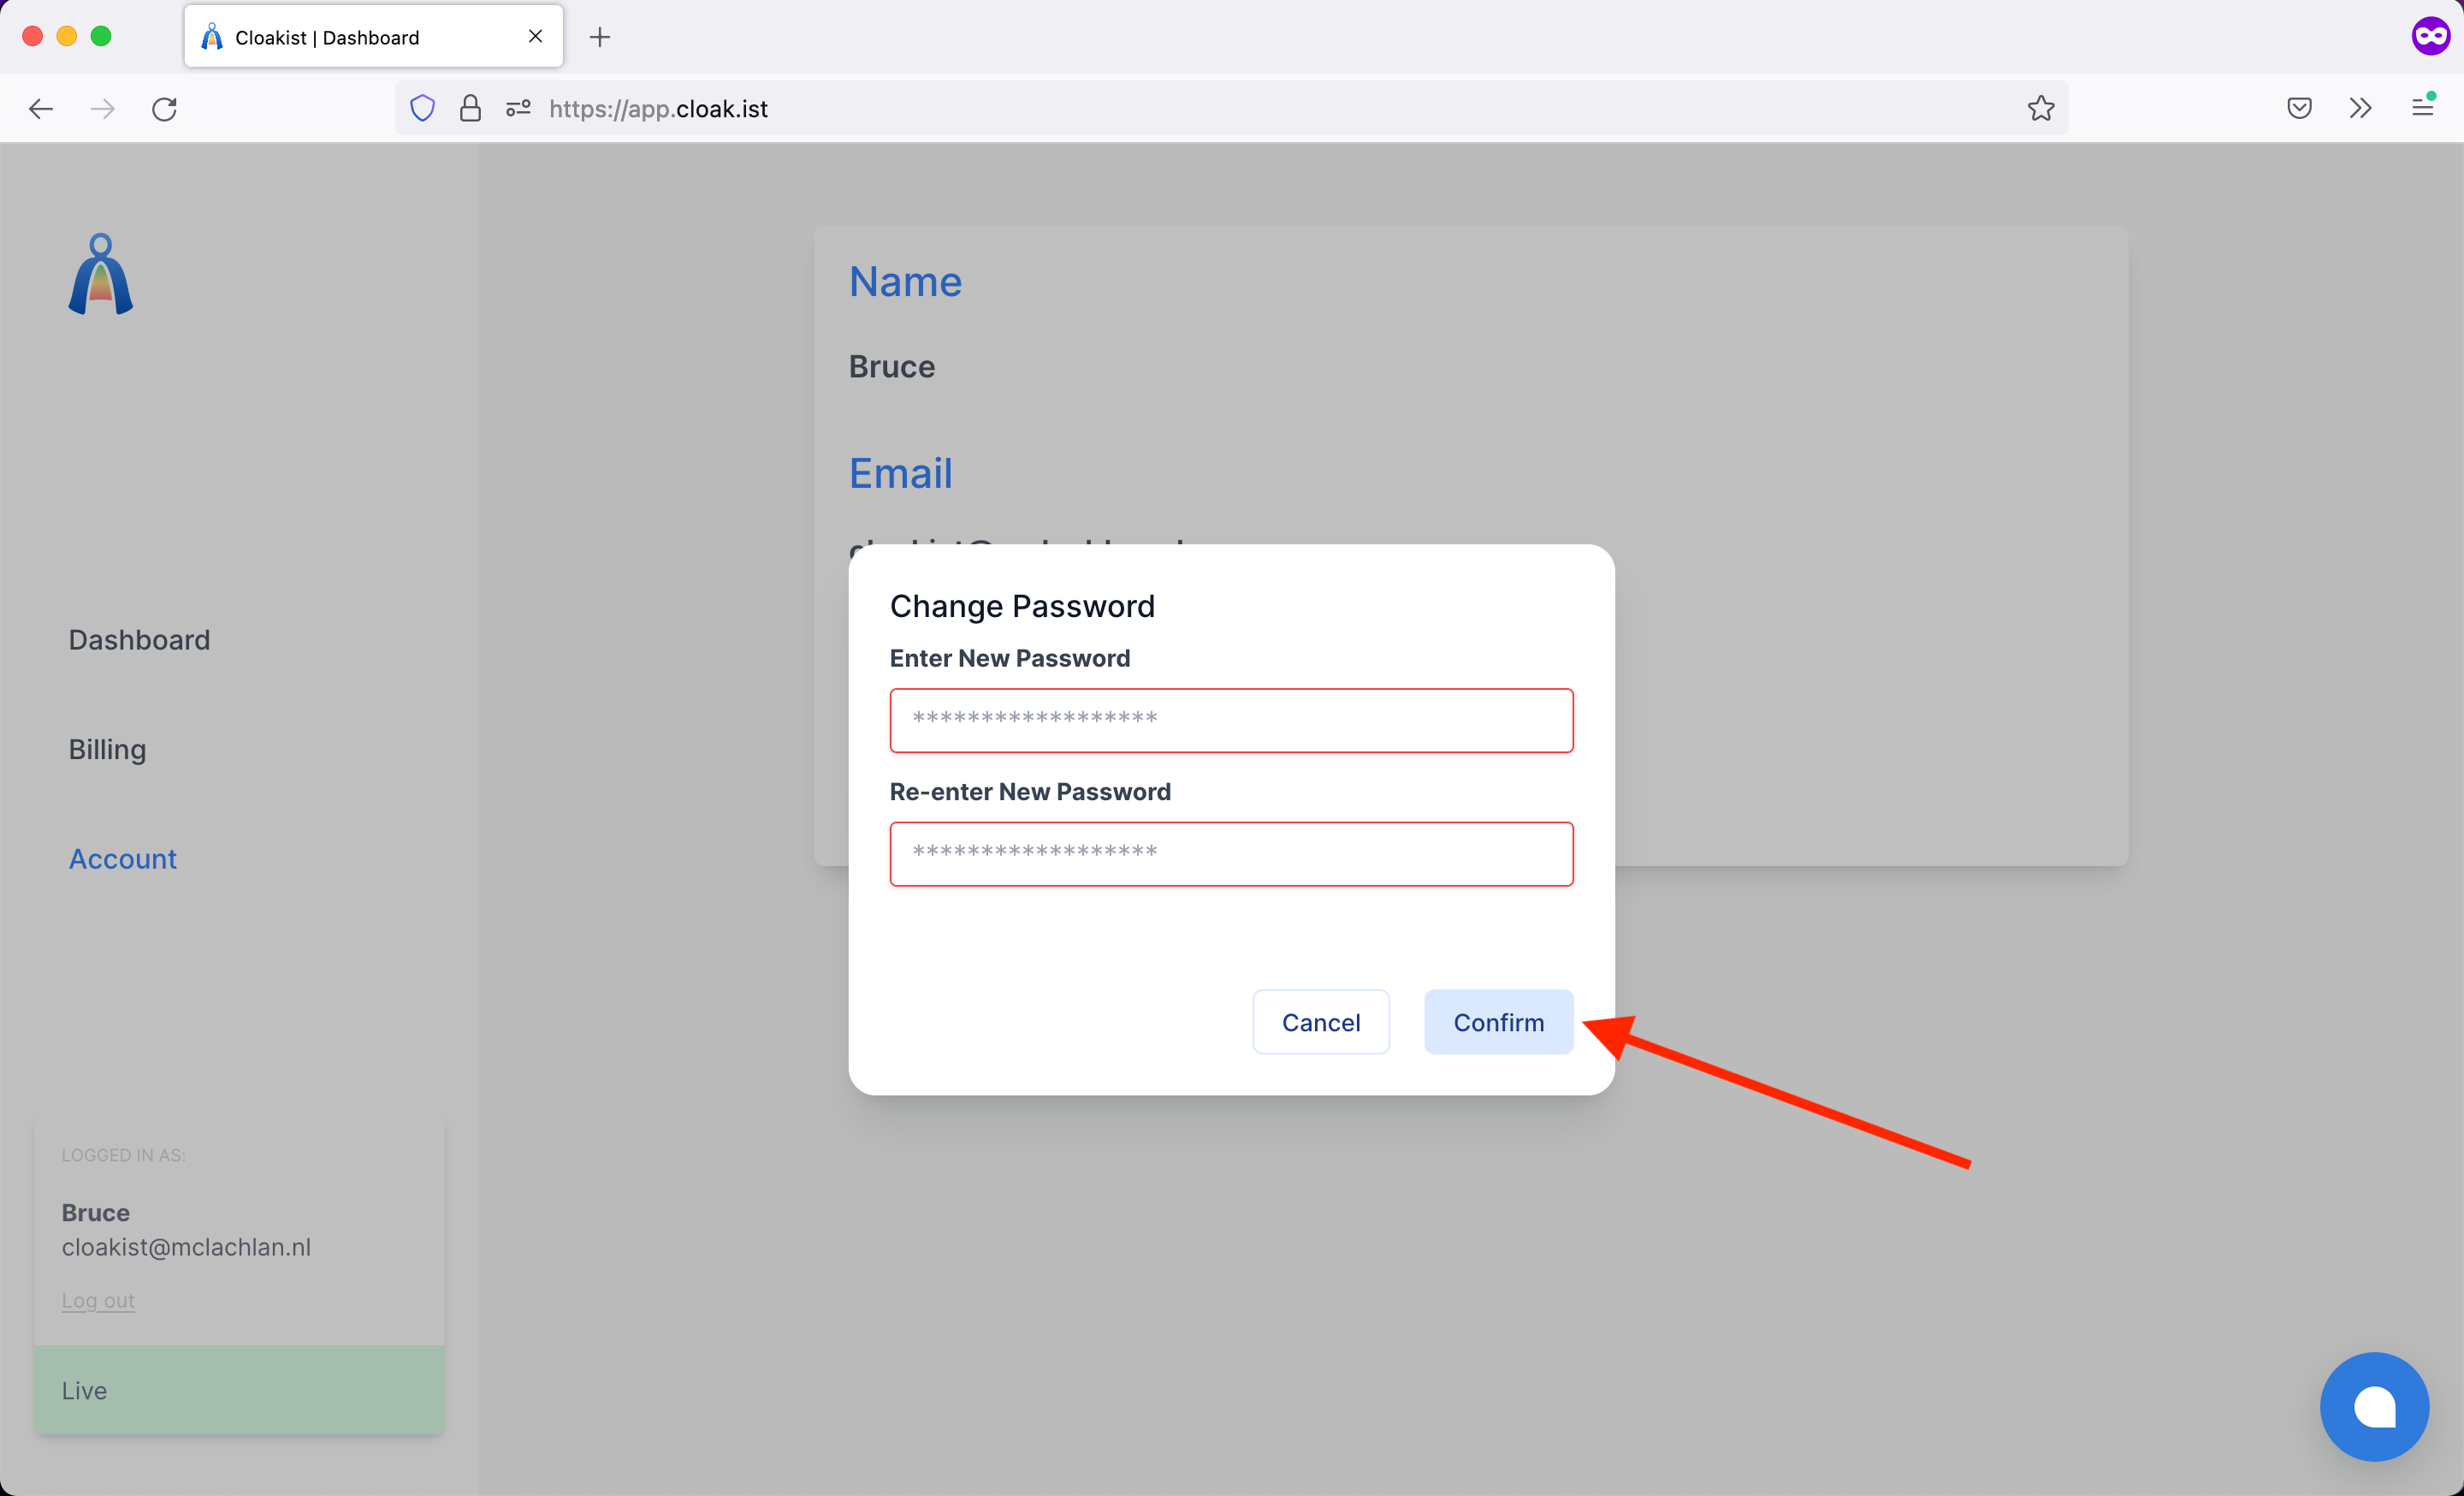2464x1496 pixels.
Task: Click the tracking protection shield icon
Action: coord(423,108)
